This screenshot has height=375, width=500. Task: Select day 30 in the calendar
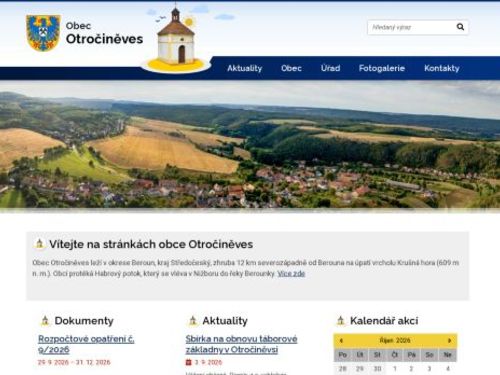click(377, 369)
